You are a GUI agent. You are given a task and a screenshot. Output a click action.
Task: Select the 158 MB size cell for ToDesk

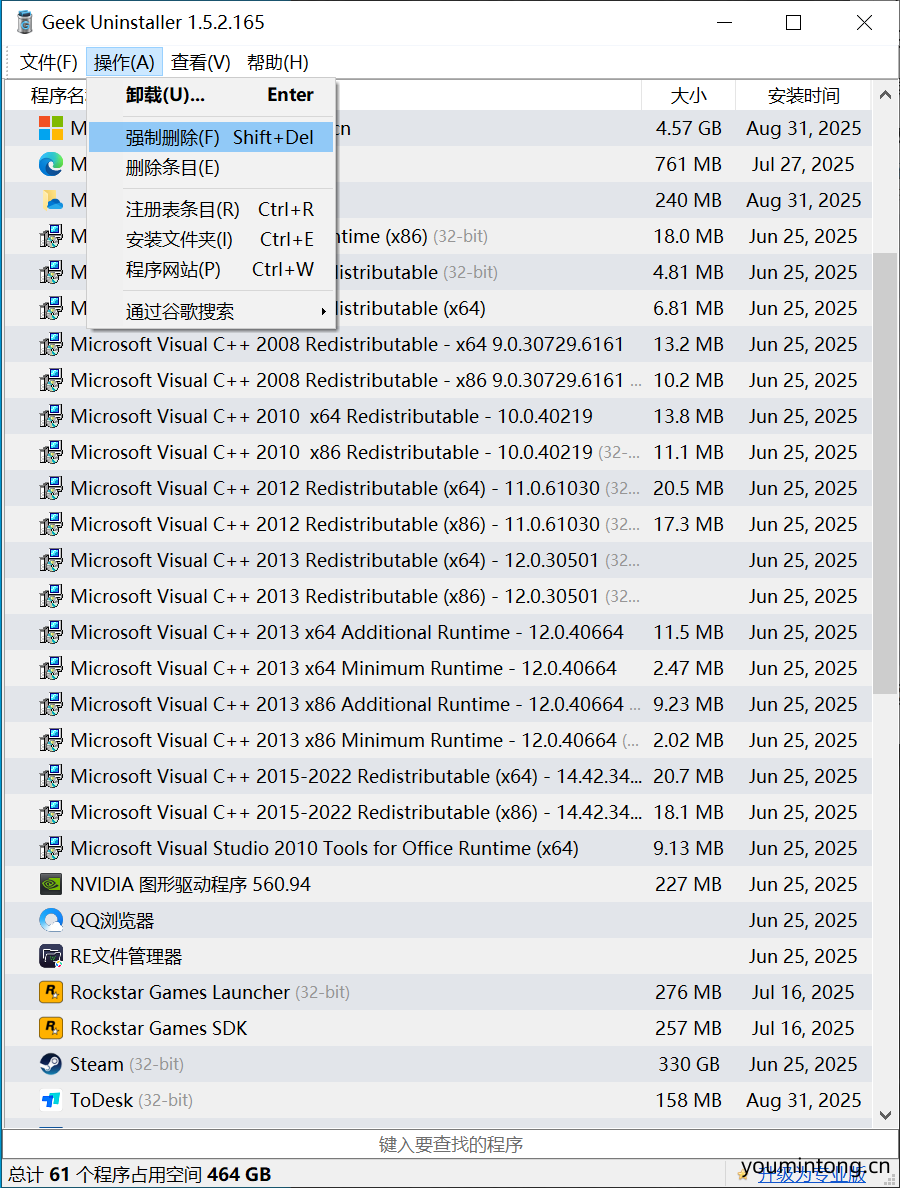click(689, 1100)
